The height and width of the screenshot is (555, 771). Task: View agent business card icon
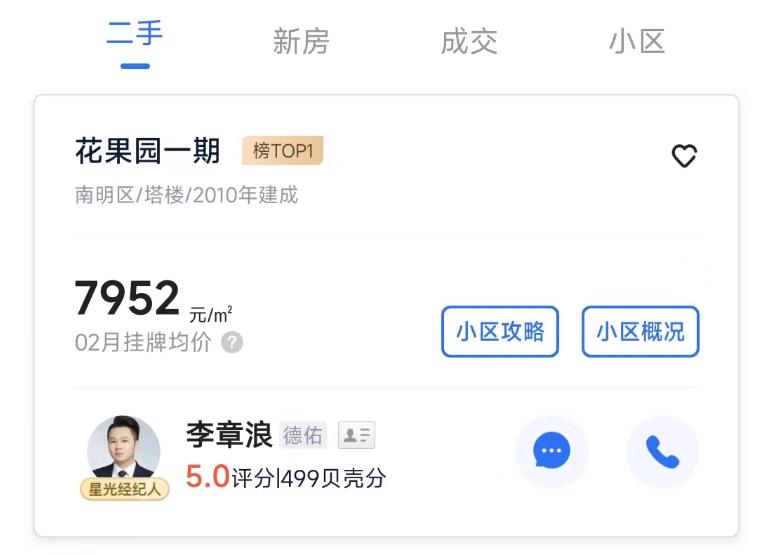[356, 435]
